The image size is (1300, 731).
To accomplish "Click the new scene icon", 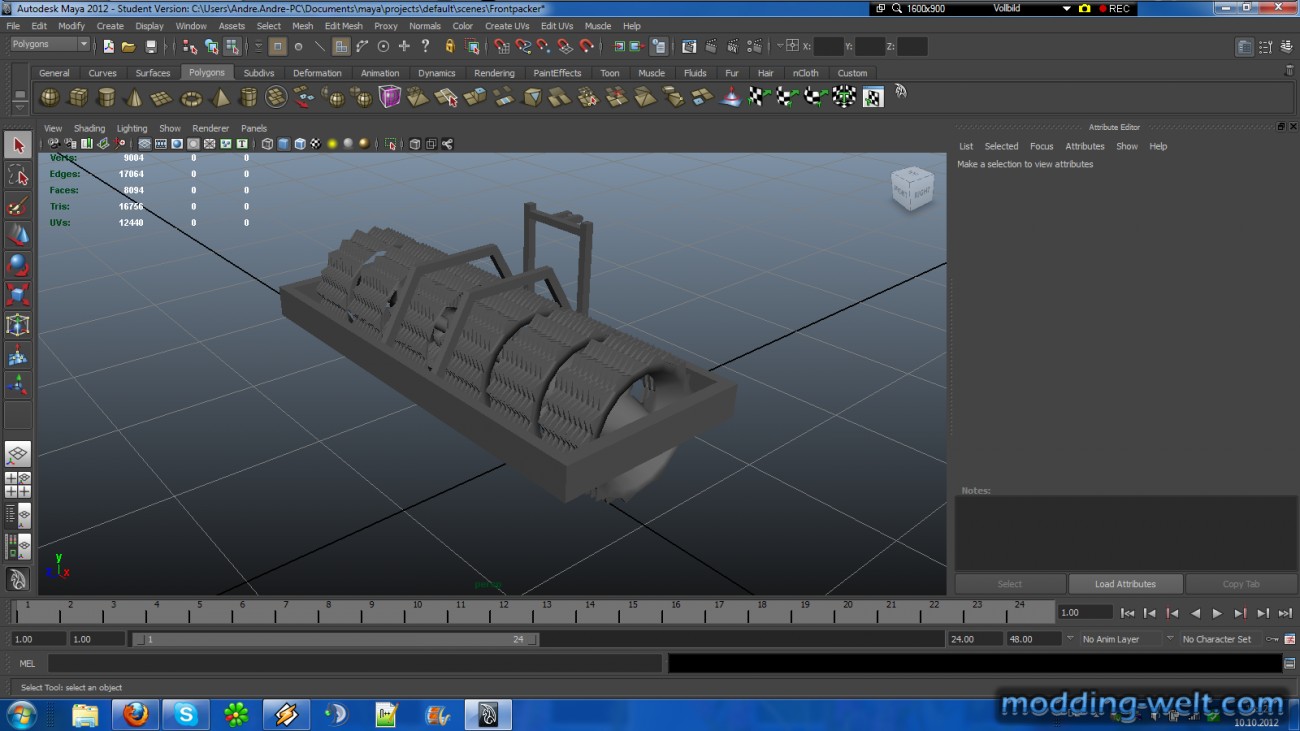I will click(x=108, y=46).
